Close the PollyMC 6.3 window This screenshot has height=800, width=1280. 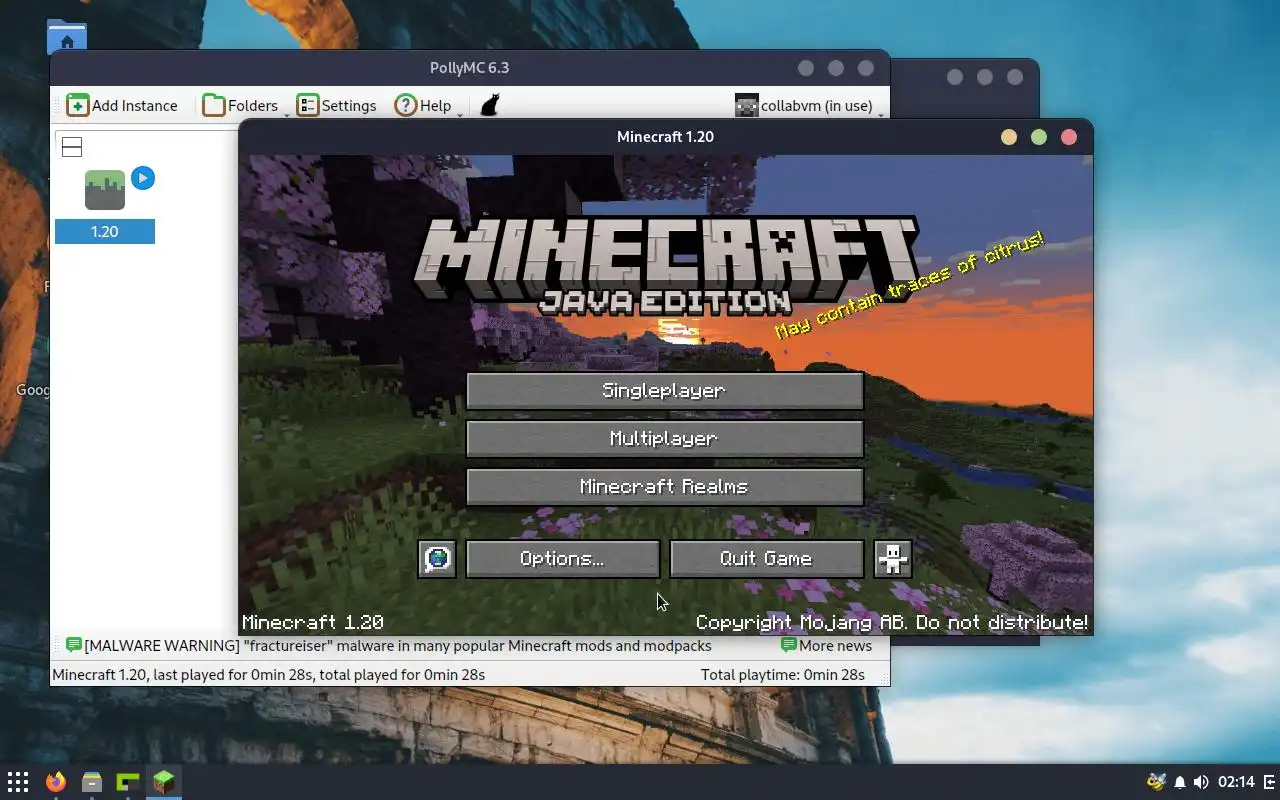point(866,68)
